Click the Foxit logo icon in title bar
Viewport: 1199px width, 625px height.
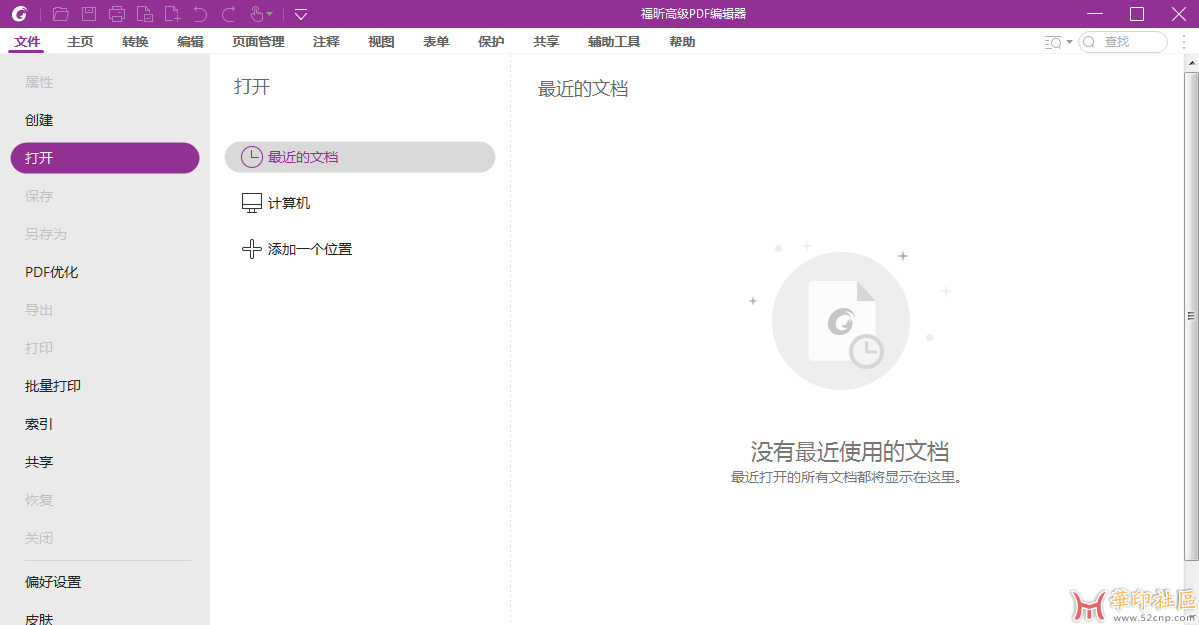[x=20, y=14]
